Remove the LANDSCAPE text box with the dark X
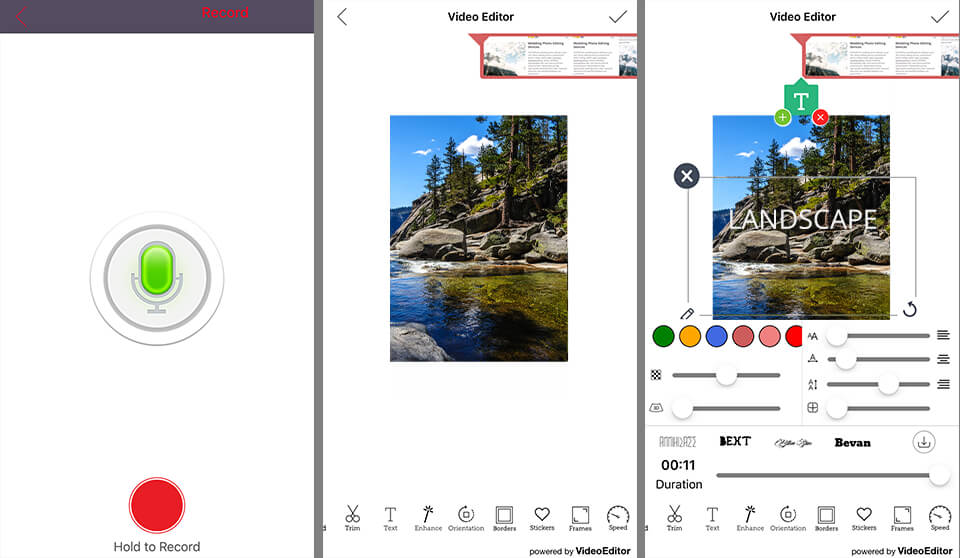 coord(687,176)
